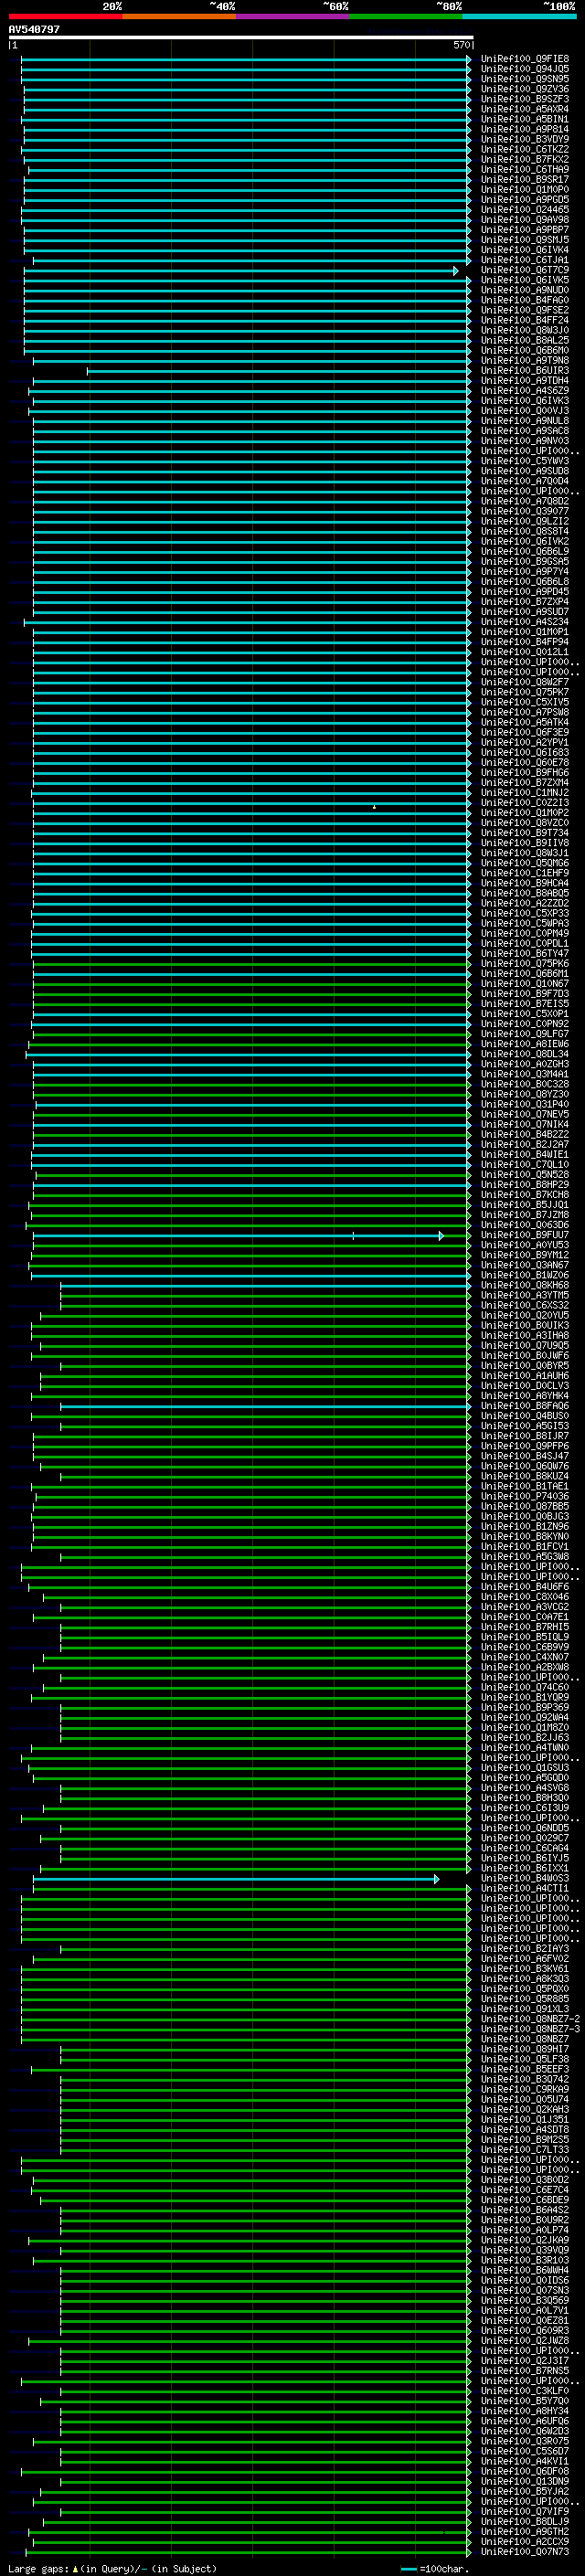Select hit label UniRef100_C0Z2I3
585x2576 pixels.
(525, 803)
